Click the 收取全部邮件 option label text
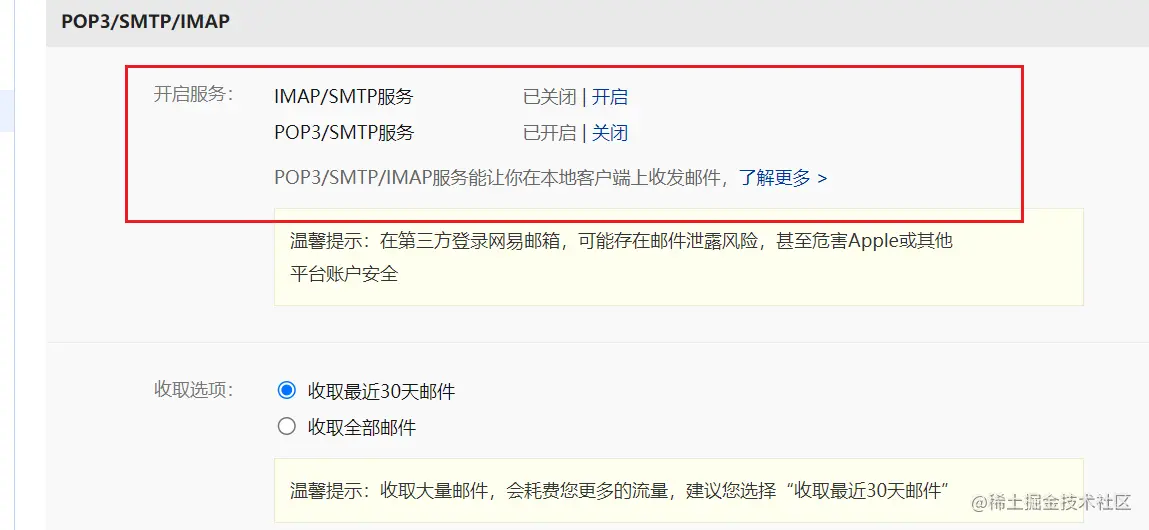The width and height of the screenshot is (1149, 530). point(362,427)
